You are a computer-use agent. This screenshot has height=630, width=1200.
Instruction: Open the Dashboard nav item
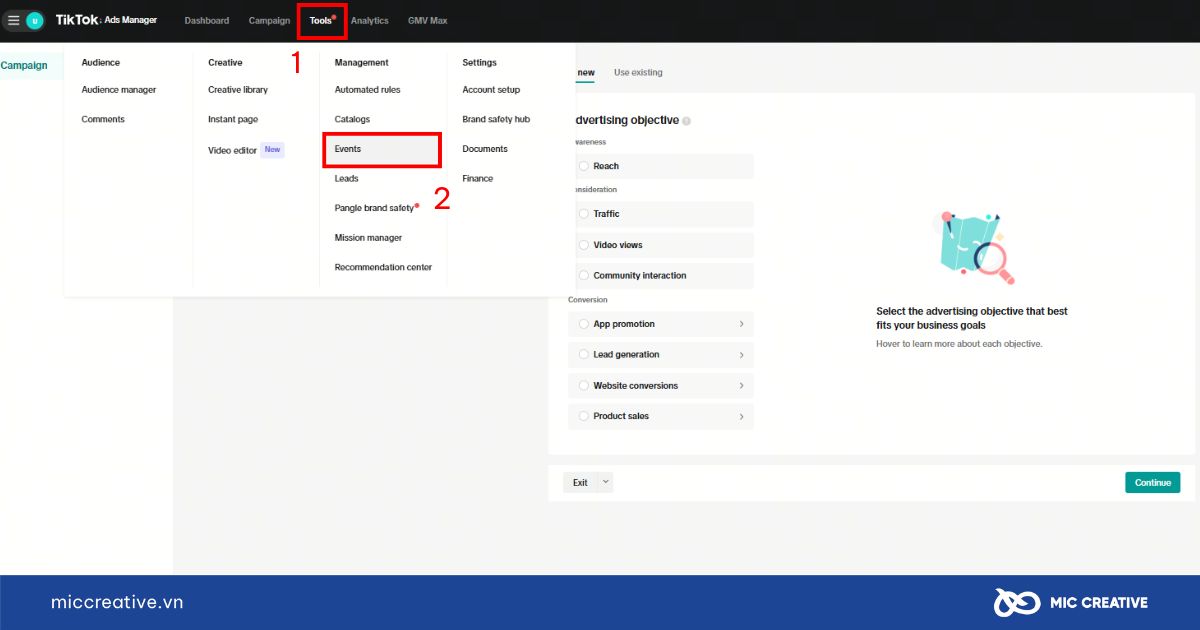point(207,20)
